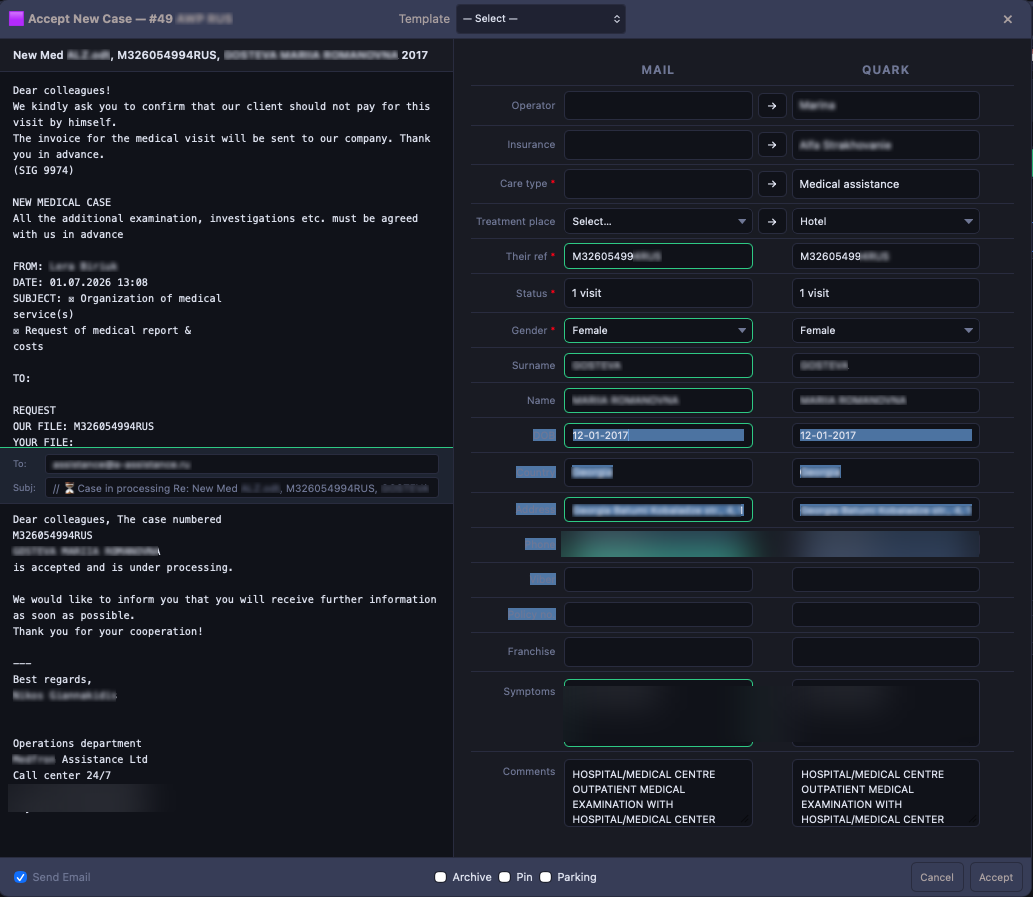Click the Cancel button
This screenshot has height=897, width=1033.
tap(937, 877)
